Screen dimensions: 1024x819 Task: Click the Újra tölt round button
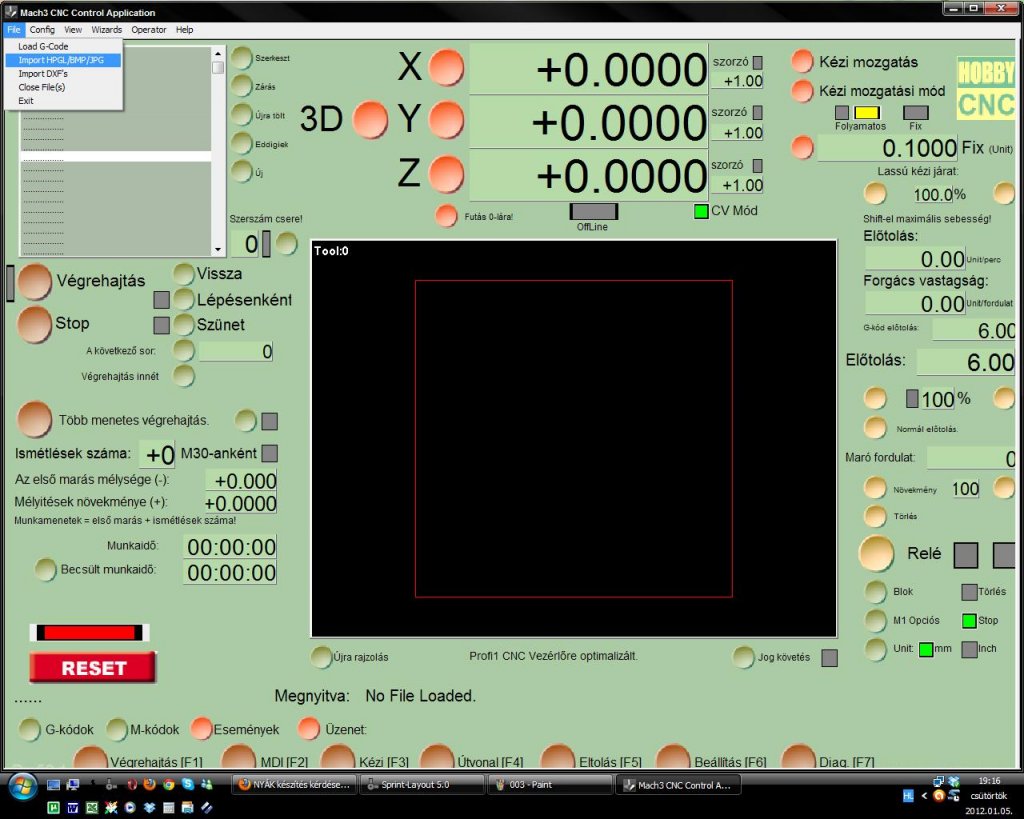pos(242,115)
